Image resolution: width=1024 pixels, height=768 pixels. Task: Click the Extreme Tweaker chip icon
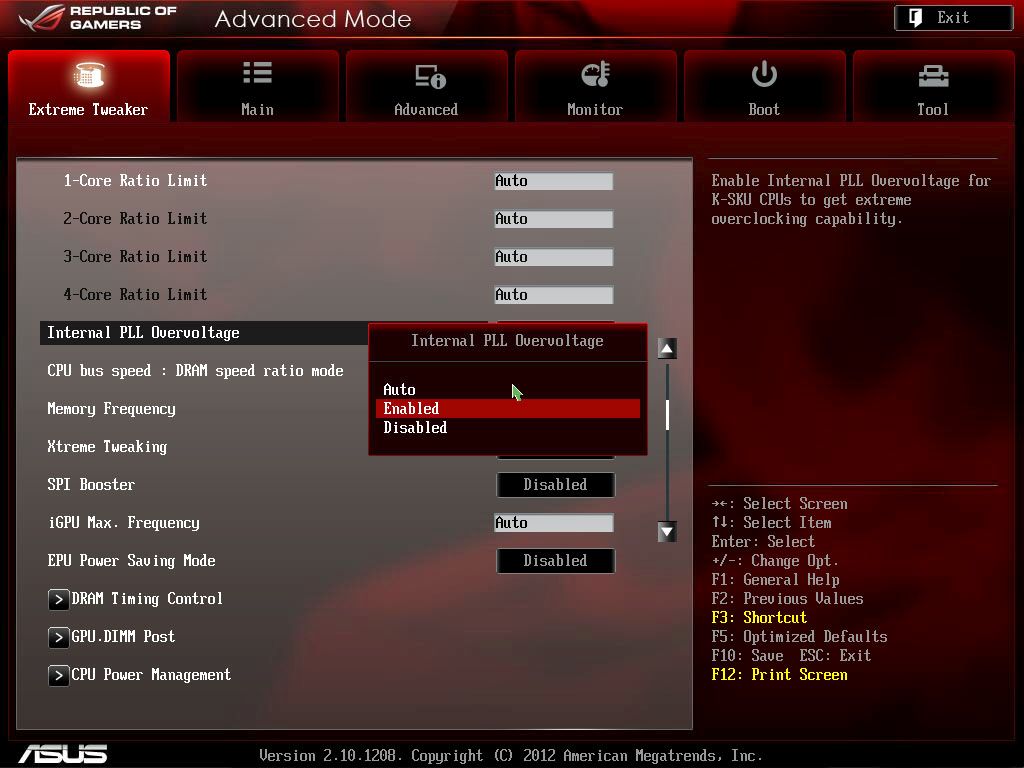tap(89, 74)
